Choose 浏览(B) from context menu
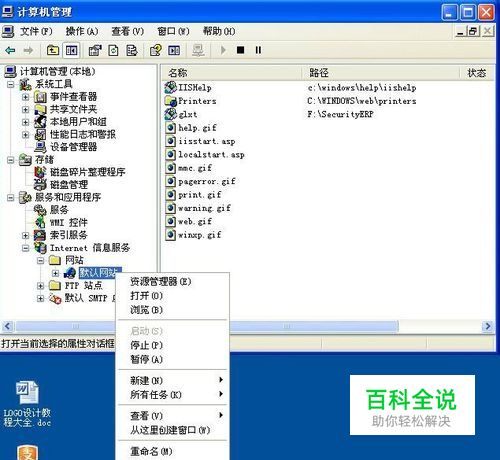This screenshot has height=460, width=500. coord(172,310)
